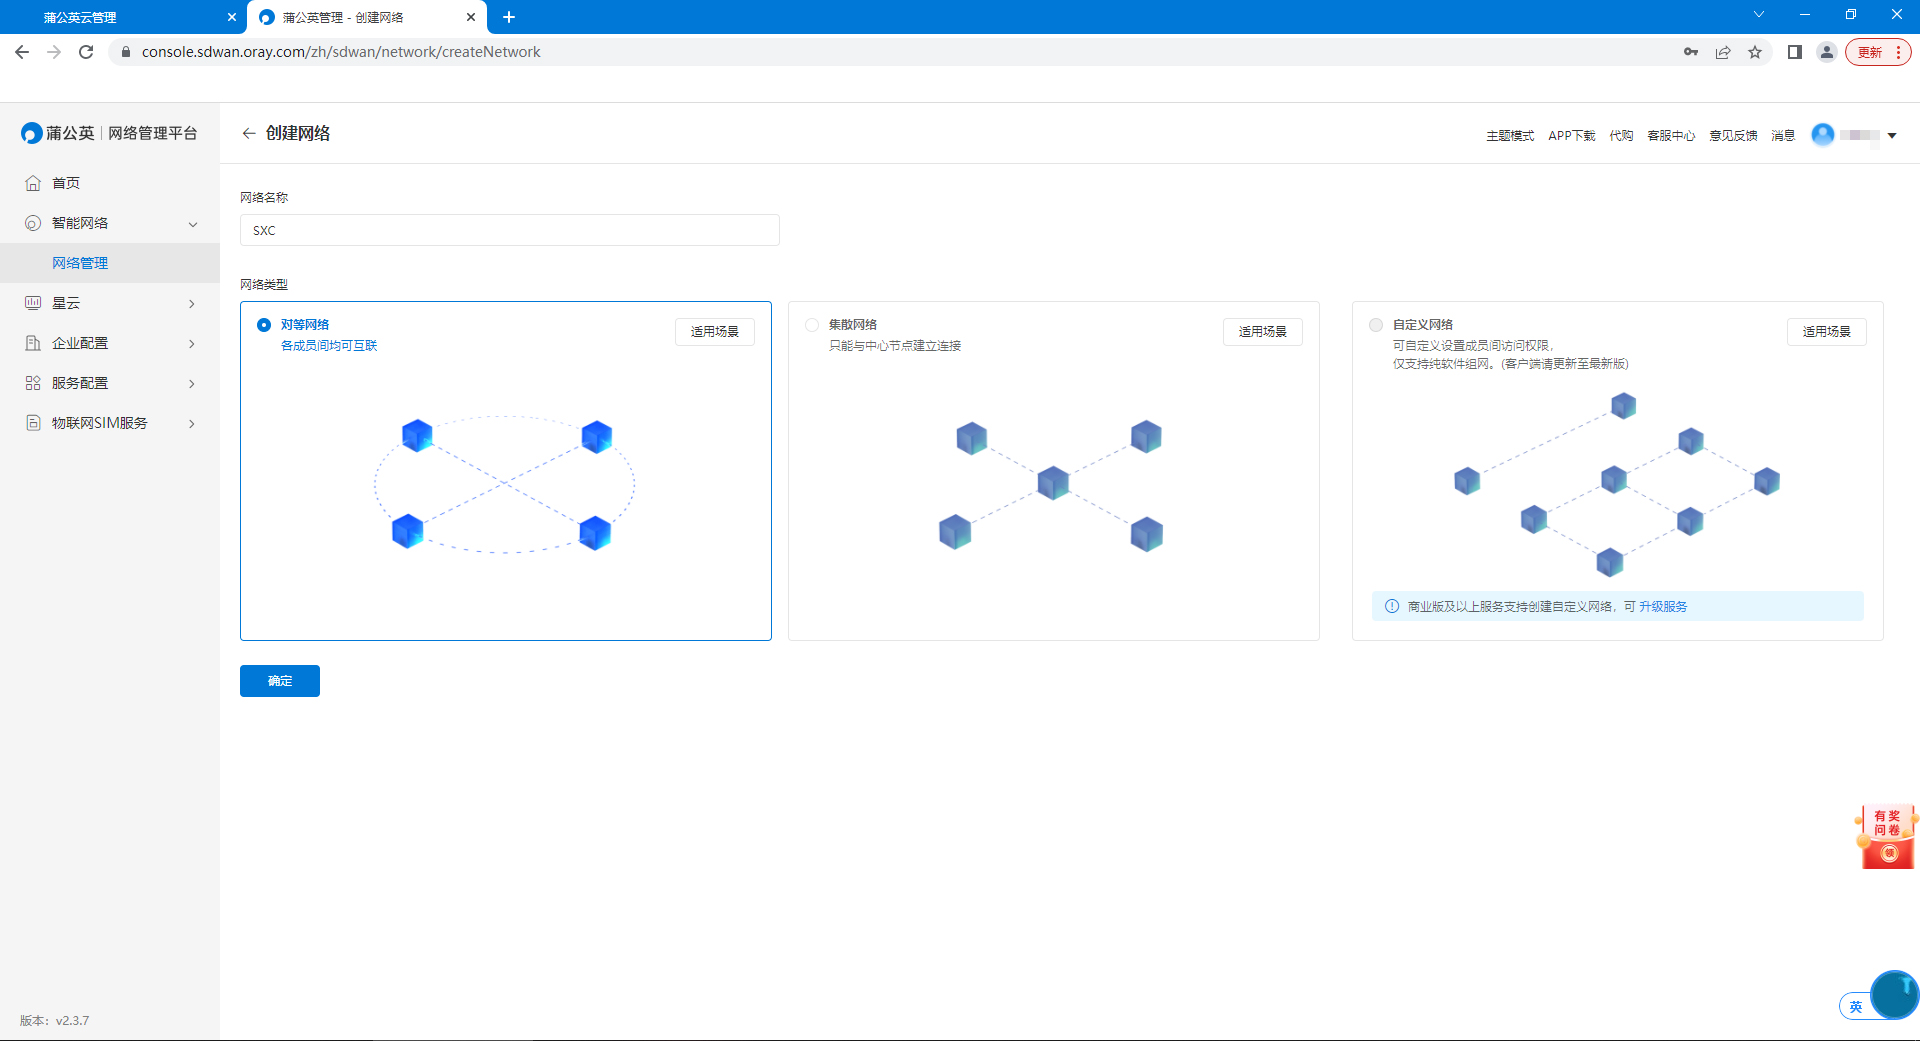Share this page via the share icon
The image size is (1920, 1041).
tap(1723, 52)
